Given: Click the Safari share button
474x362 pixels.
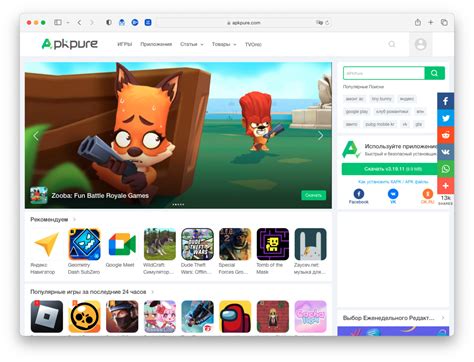Looking at the screenshot, I should 418,22.
